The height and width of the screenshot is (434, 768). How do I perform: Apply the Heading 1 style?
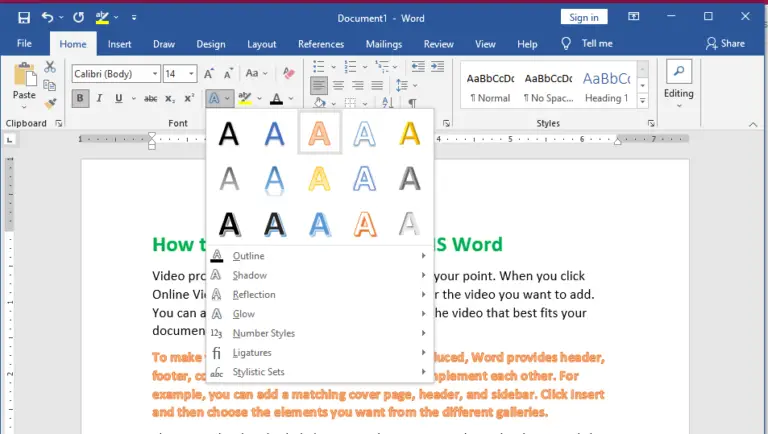[x=606, y=86]
